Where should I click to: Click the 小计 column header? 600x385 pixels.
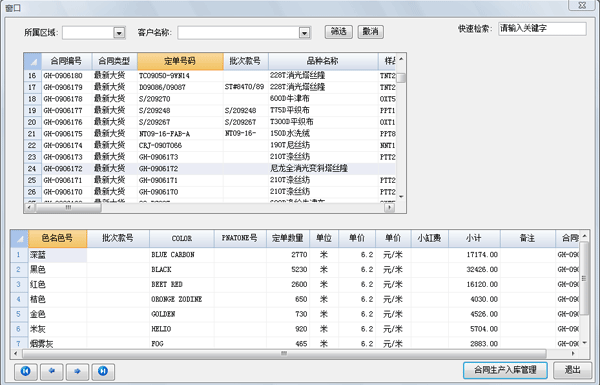[x=474, y=238]
